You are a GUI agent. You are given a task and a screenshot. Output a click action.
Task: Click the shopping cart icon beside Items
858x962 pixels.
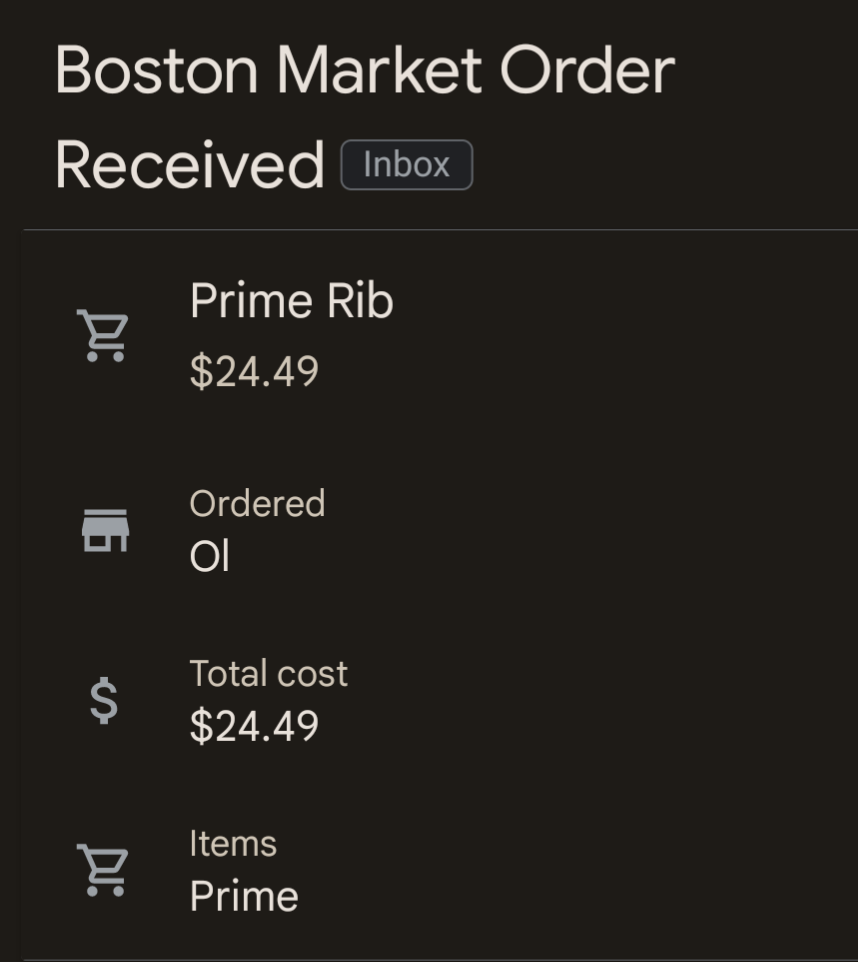click(103, 870)
